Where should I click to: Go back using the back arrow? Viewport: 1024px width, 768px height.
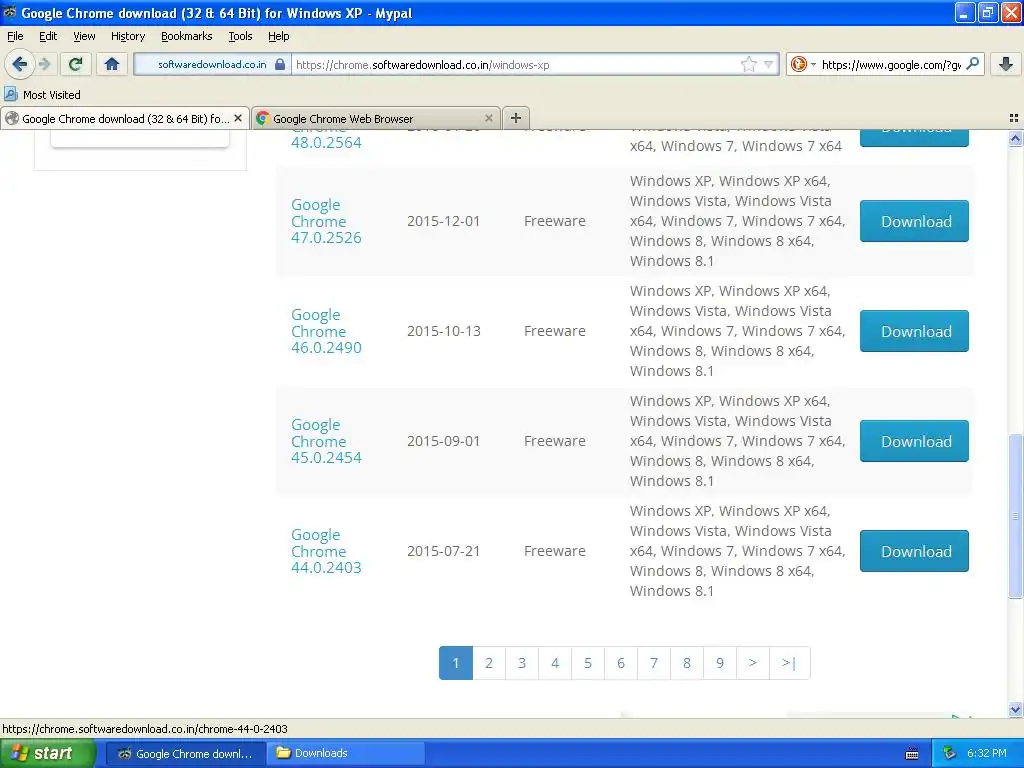point(20,64)
